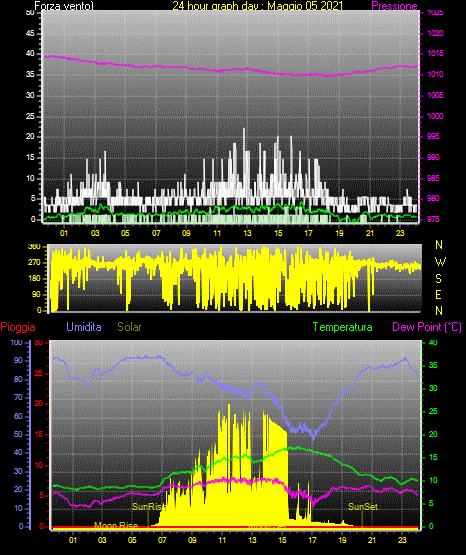
Task: Click the white 'Forza vento)' legend label
Action: pyautogui.click(x=64, y=6)
